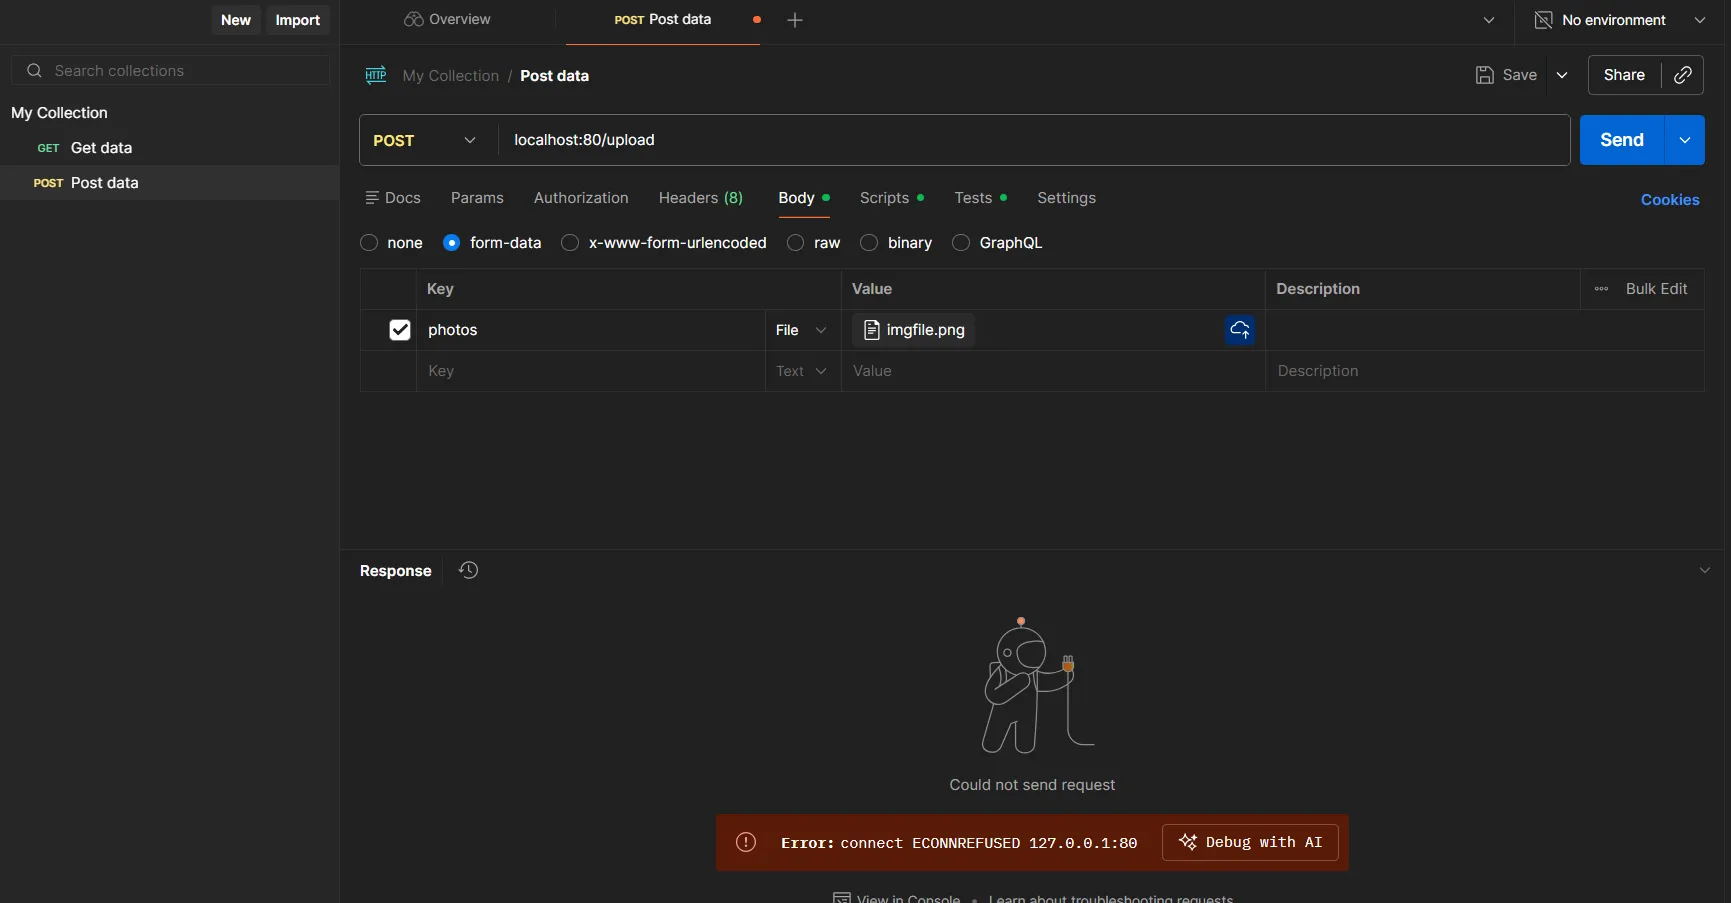Switch to the Settings tab

pos(1066,198)
